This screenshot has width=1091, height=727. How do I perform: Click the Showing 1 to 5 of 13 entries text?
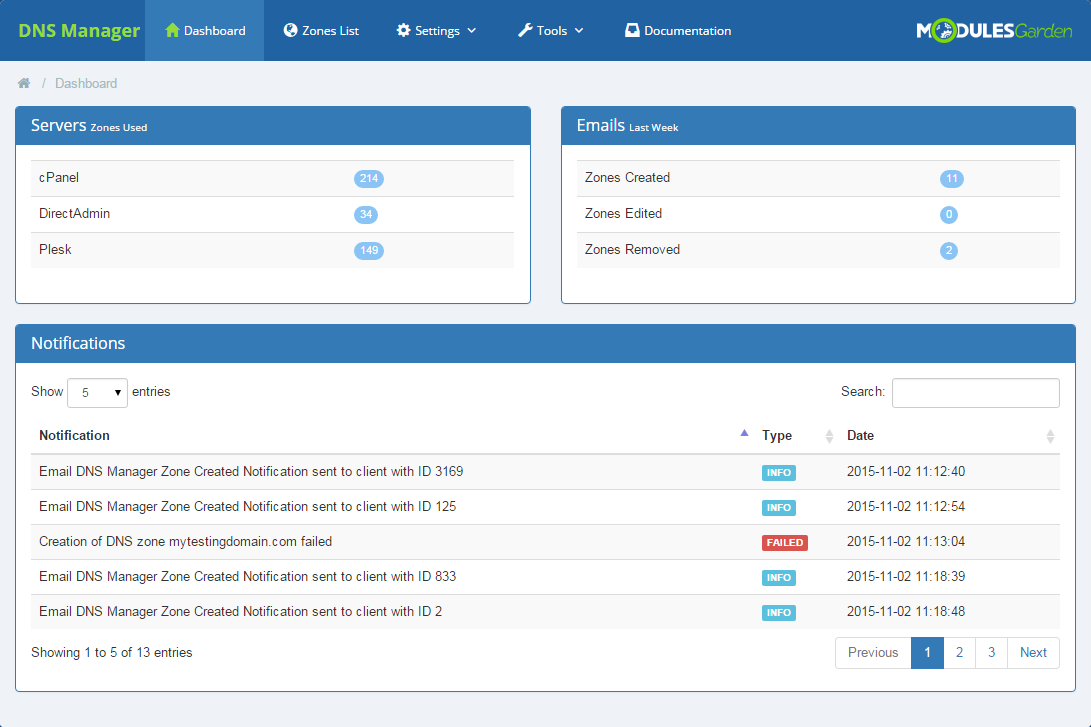111,653
